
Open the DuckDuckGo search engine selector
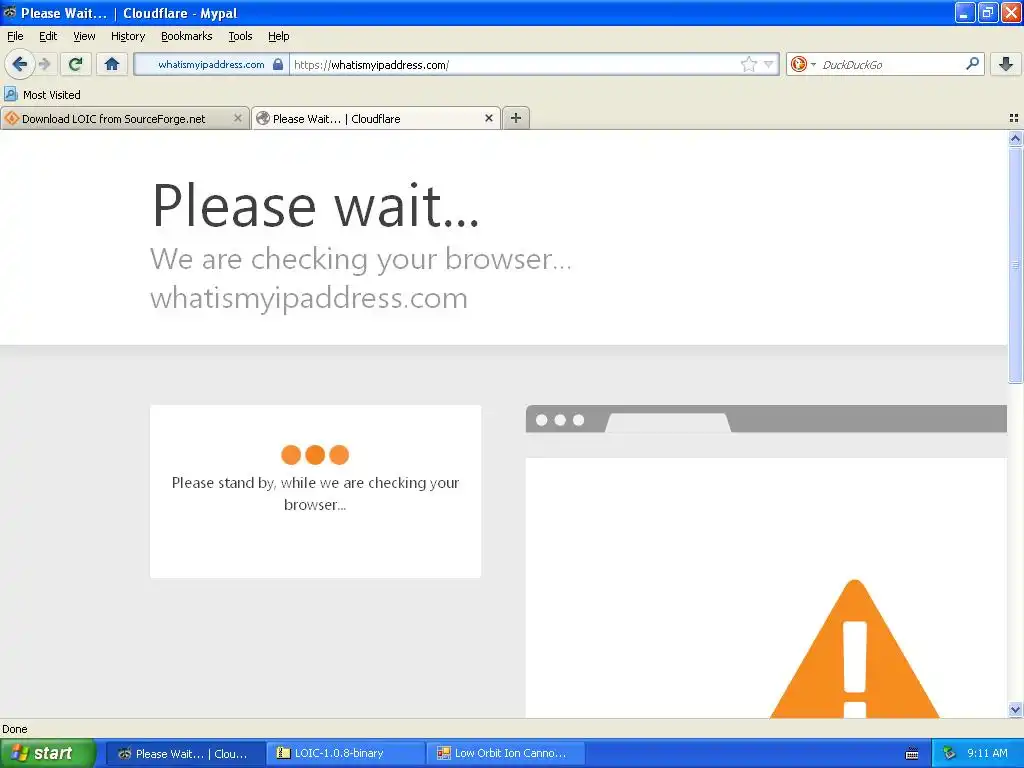pyautogui.click(x=803, y=64)
